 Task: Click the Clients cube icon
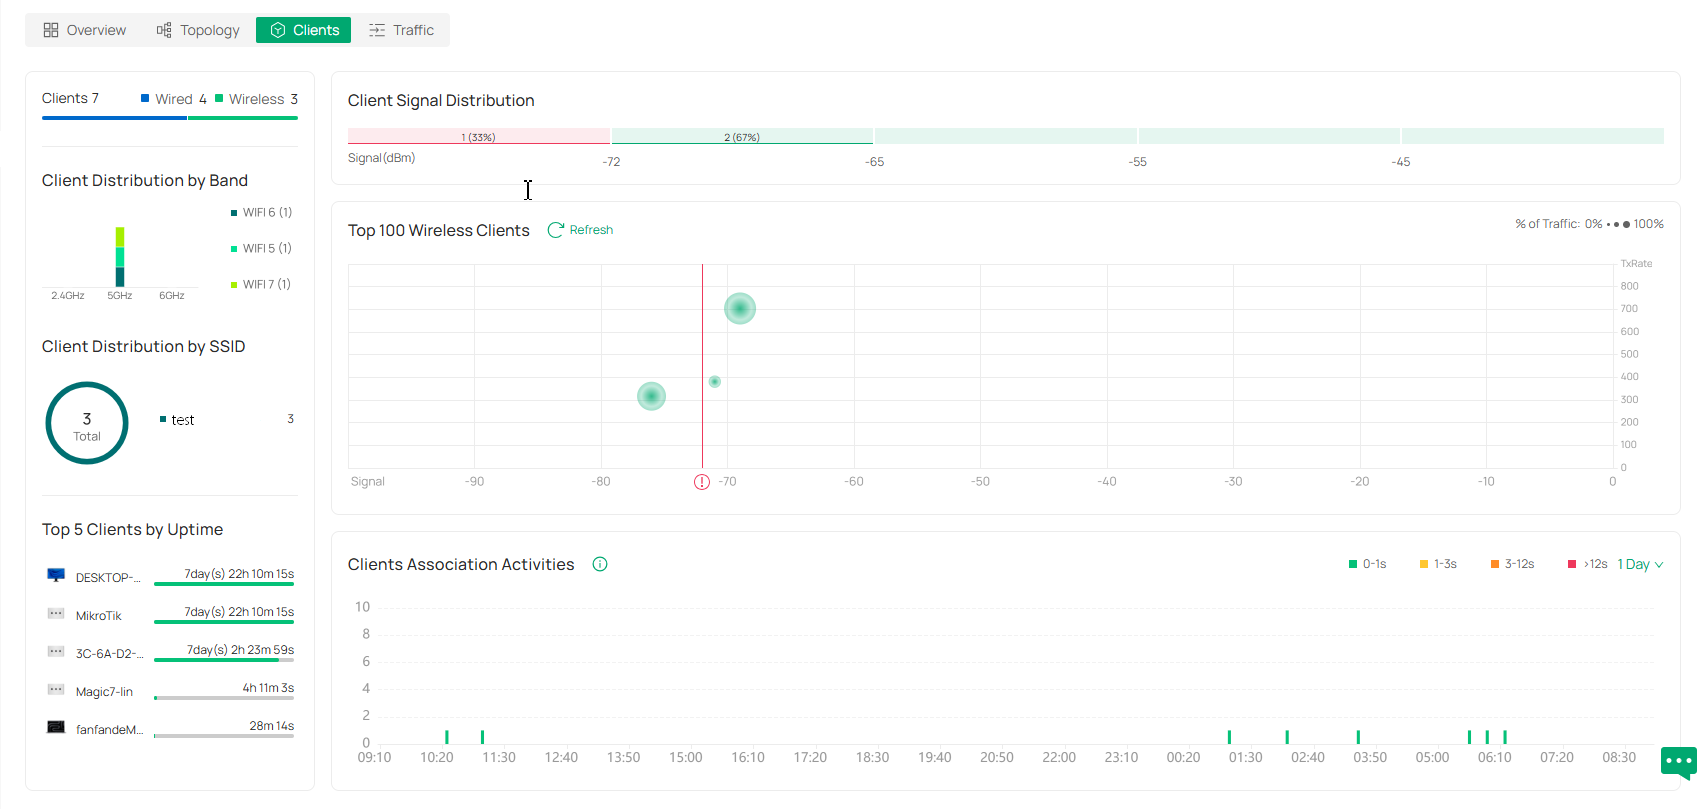278,30
